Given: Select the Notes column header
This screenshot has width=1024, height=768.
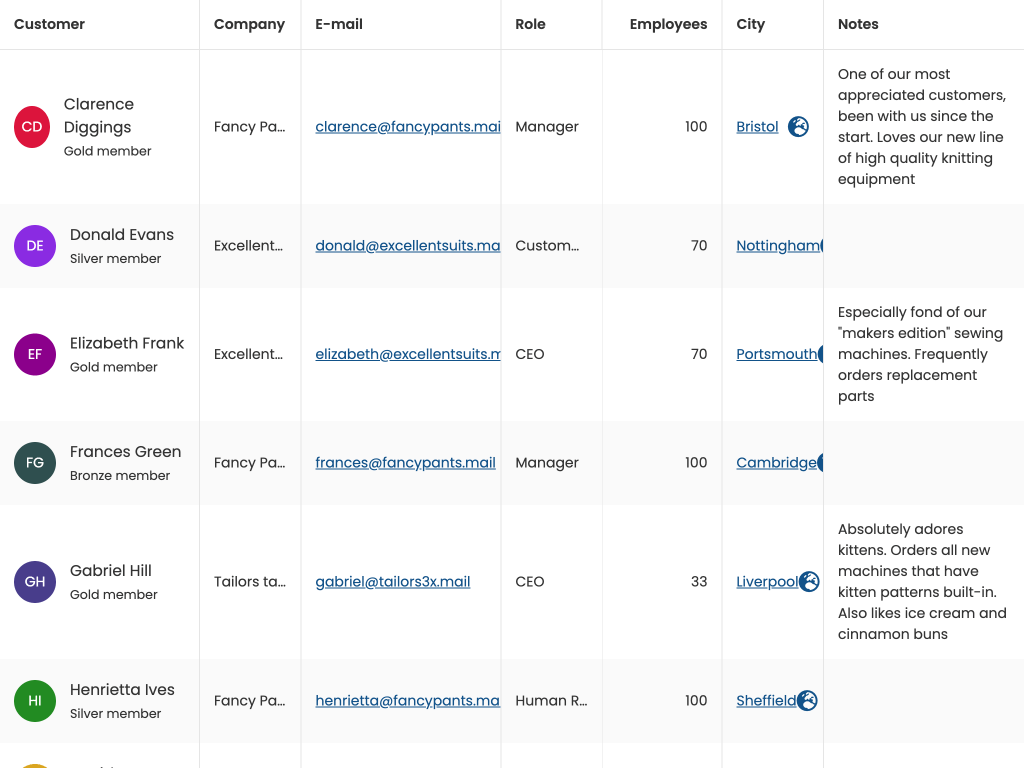Looking at the screenshot, I should coord(858,24).
